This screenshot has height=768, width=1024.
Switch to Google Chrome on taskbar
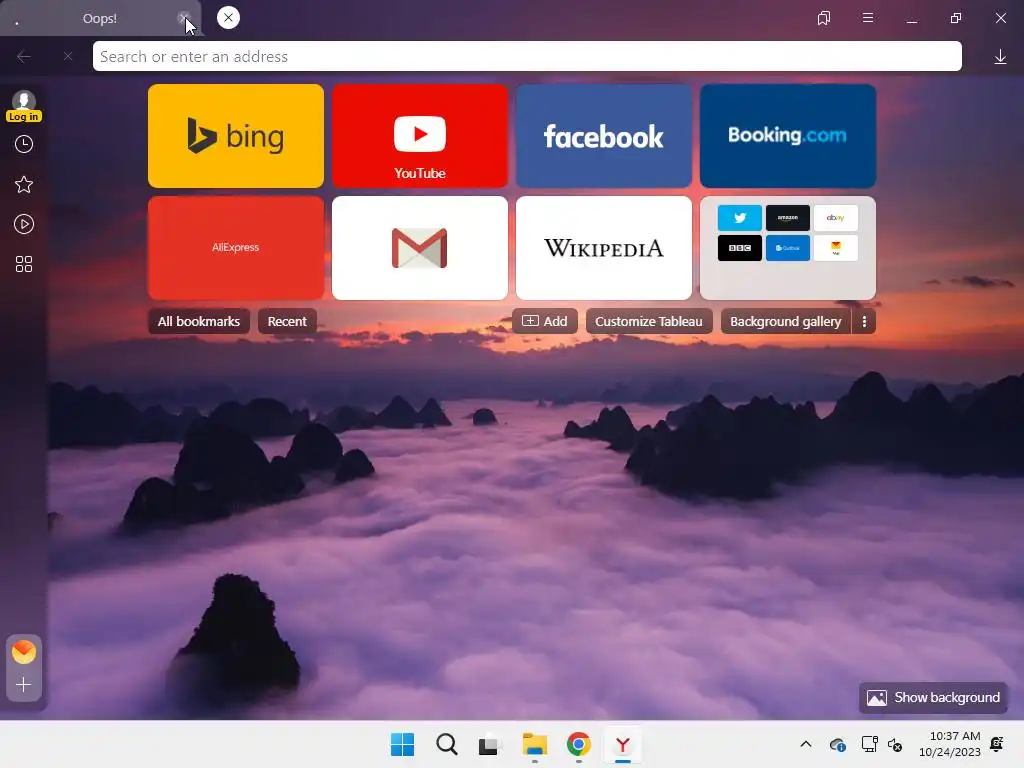(x=579, y=744)
